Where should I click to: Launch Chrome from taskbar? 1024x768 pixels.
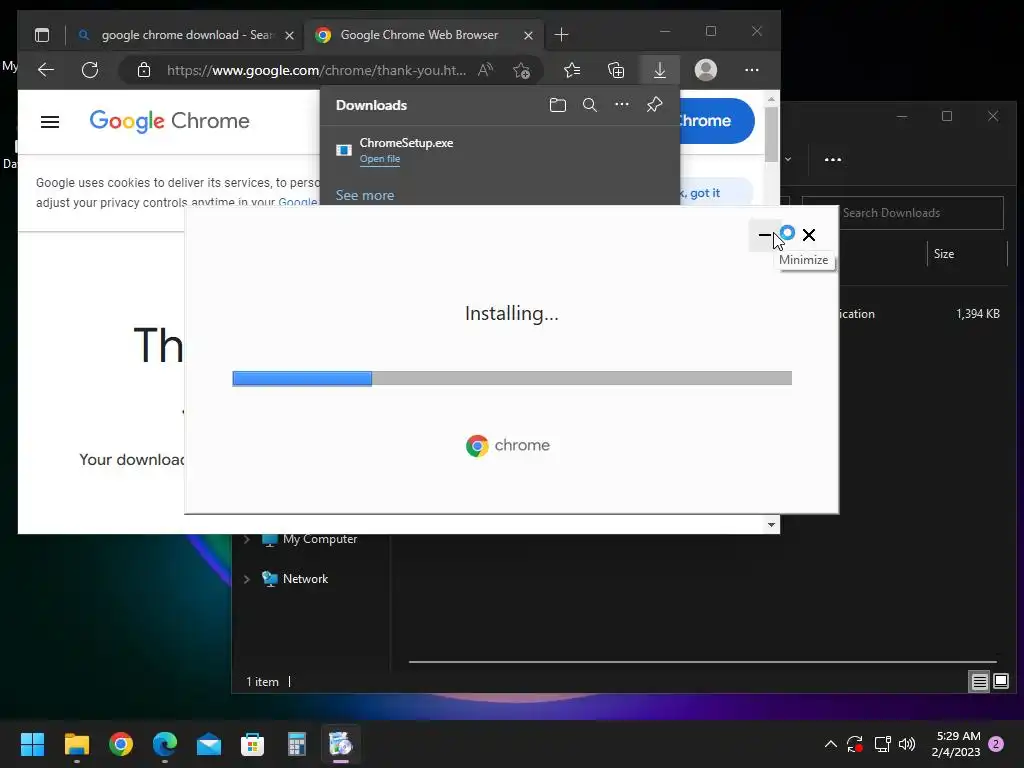(121, 744)
